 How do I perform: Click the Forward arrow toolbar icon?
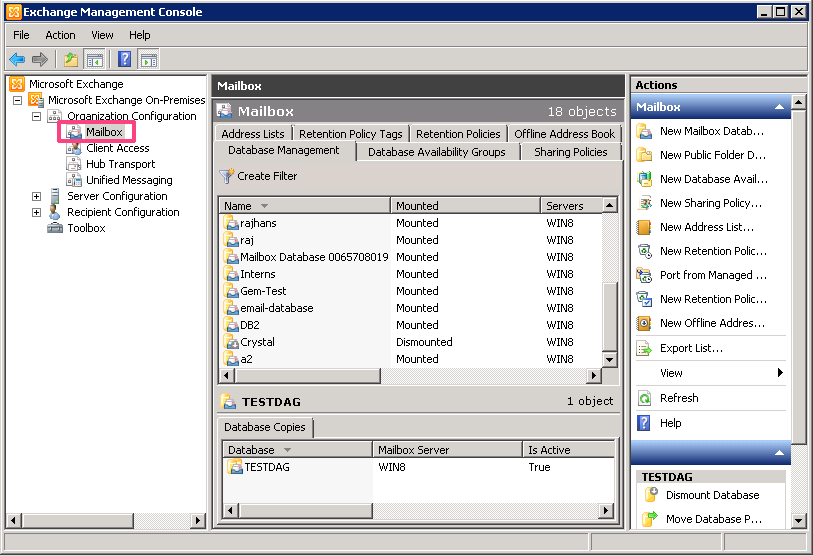tap(40, 59)
